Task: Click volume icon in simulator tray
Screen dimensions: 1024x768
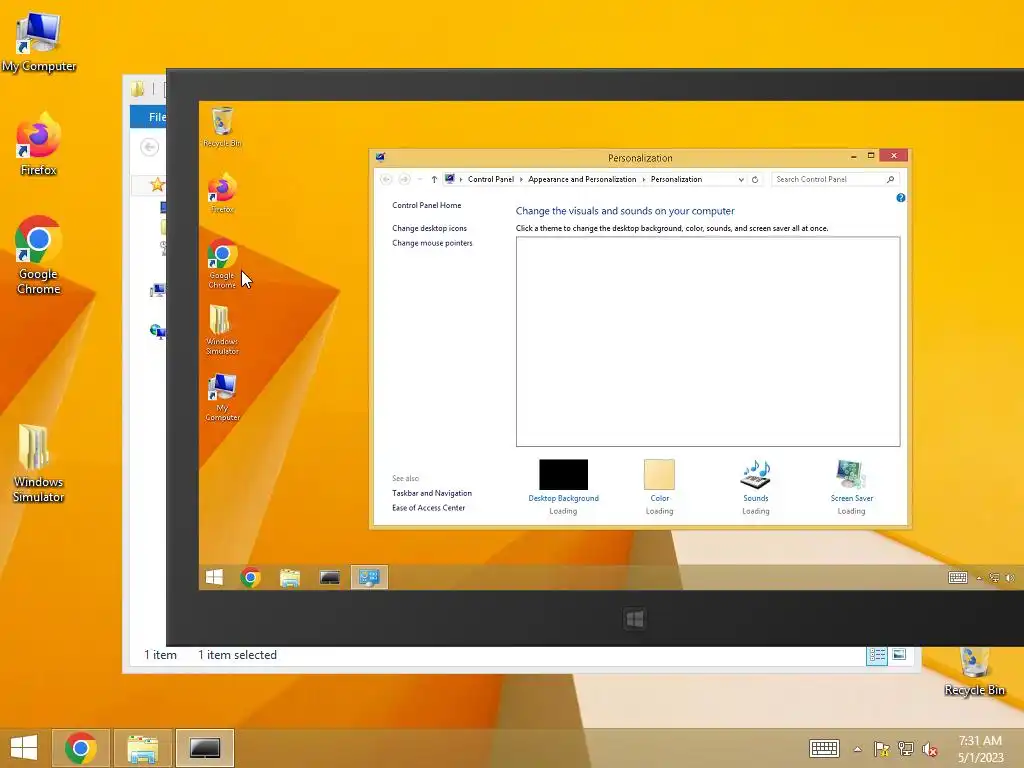Action: click(1010, 577)
